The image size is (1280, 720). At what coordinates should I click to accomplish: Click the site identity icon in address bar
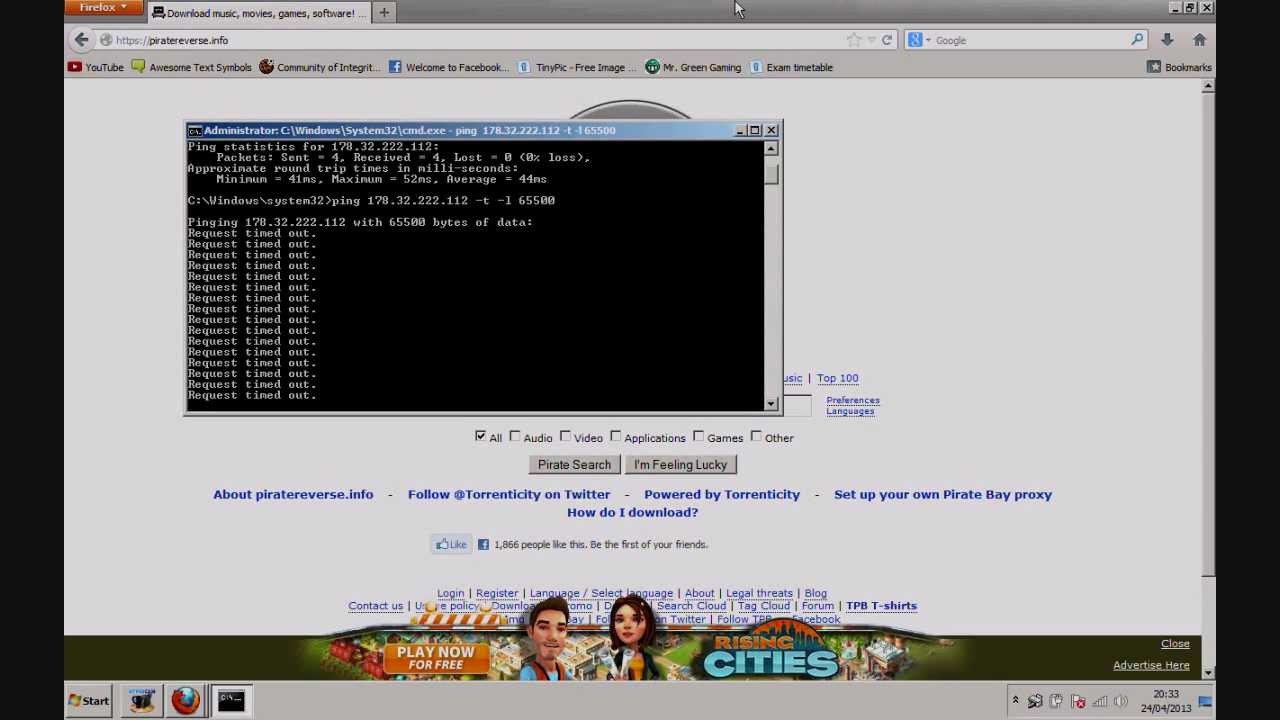(x=106, y=40)
